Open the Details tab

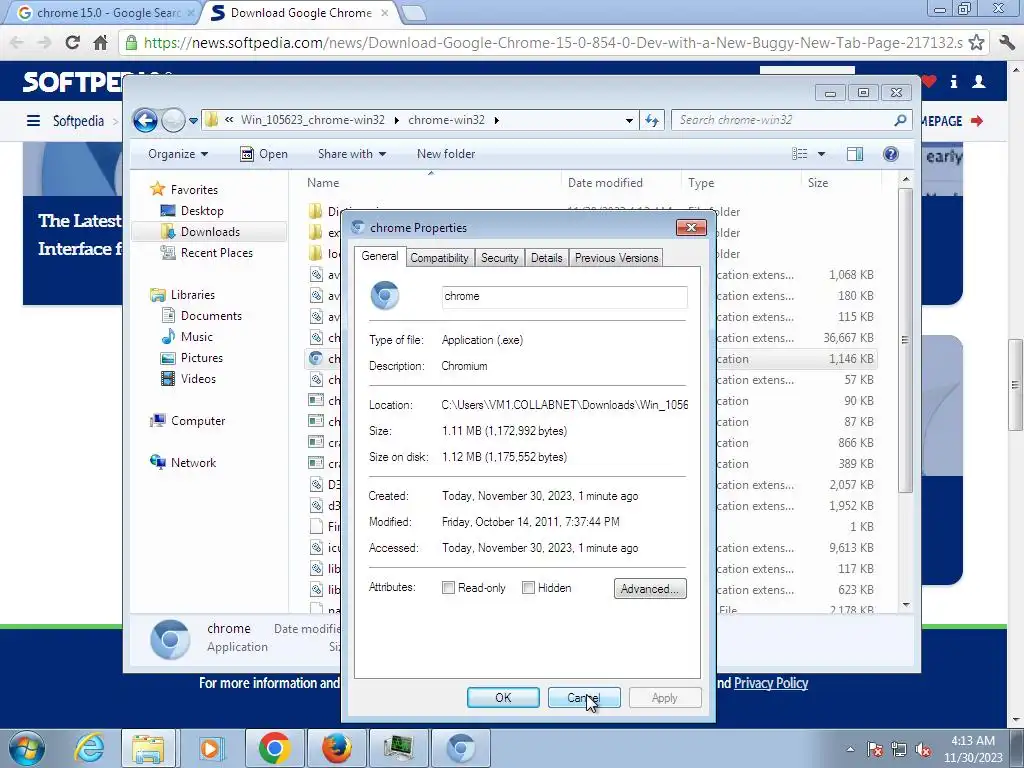click(547, 258)
